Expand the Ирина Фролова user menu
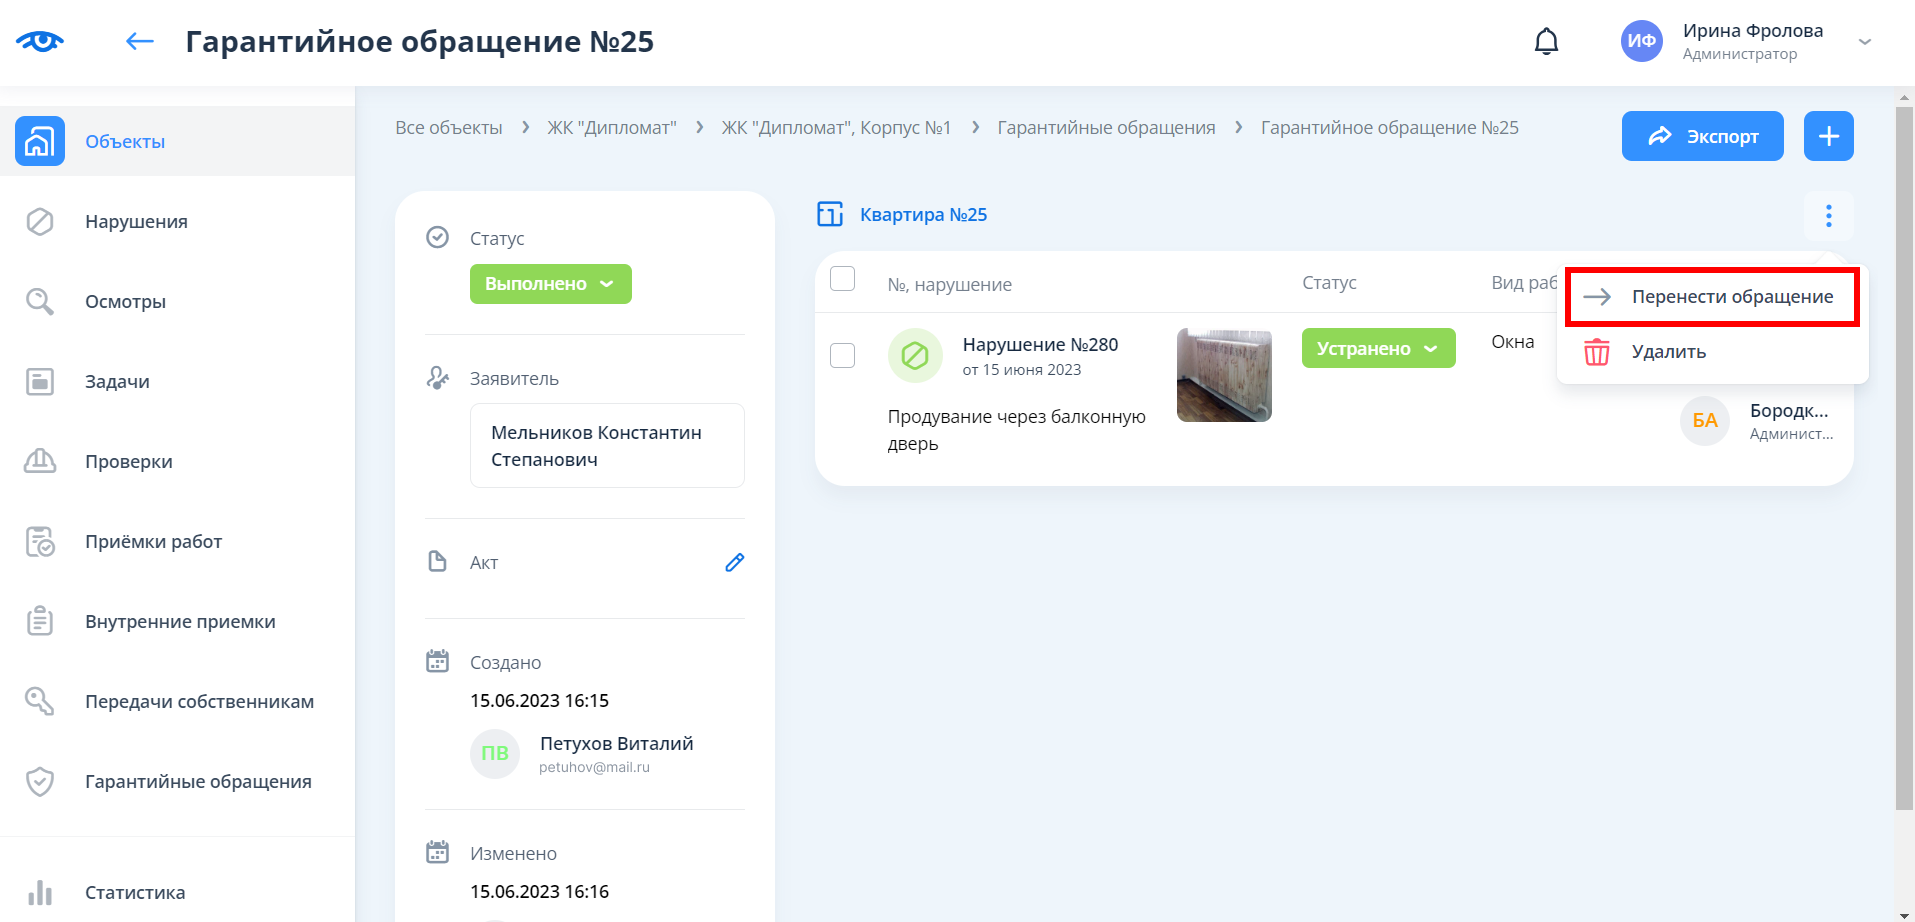Screen dimensions: 1915x922 pyautogui.click(x=1864, y=42)
